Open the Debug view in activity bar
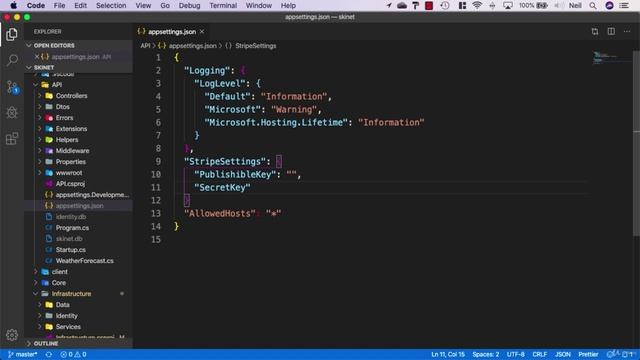Screen dimensions: 640x360 point(12,113)
